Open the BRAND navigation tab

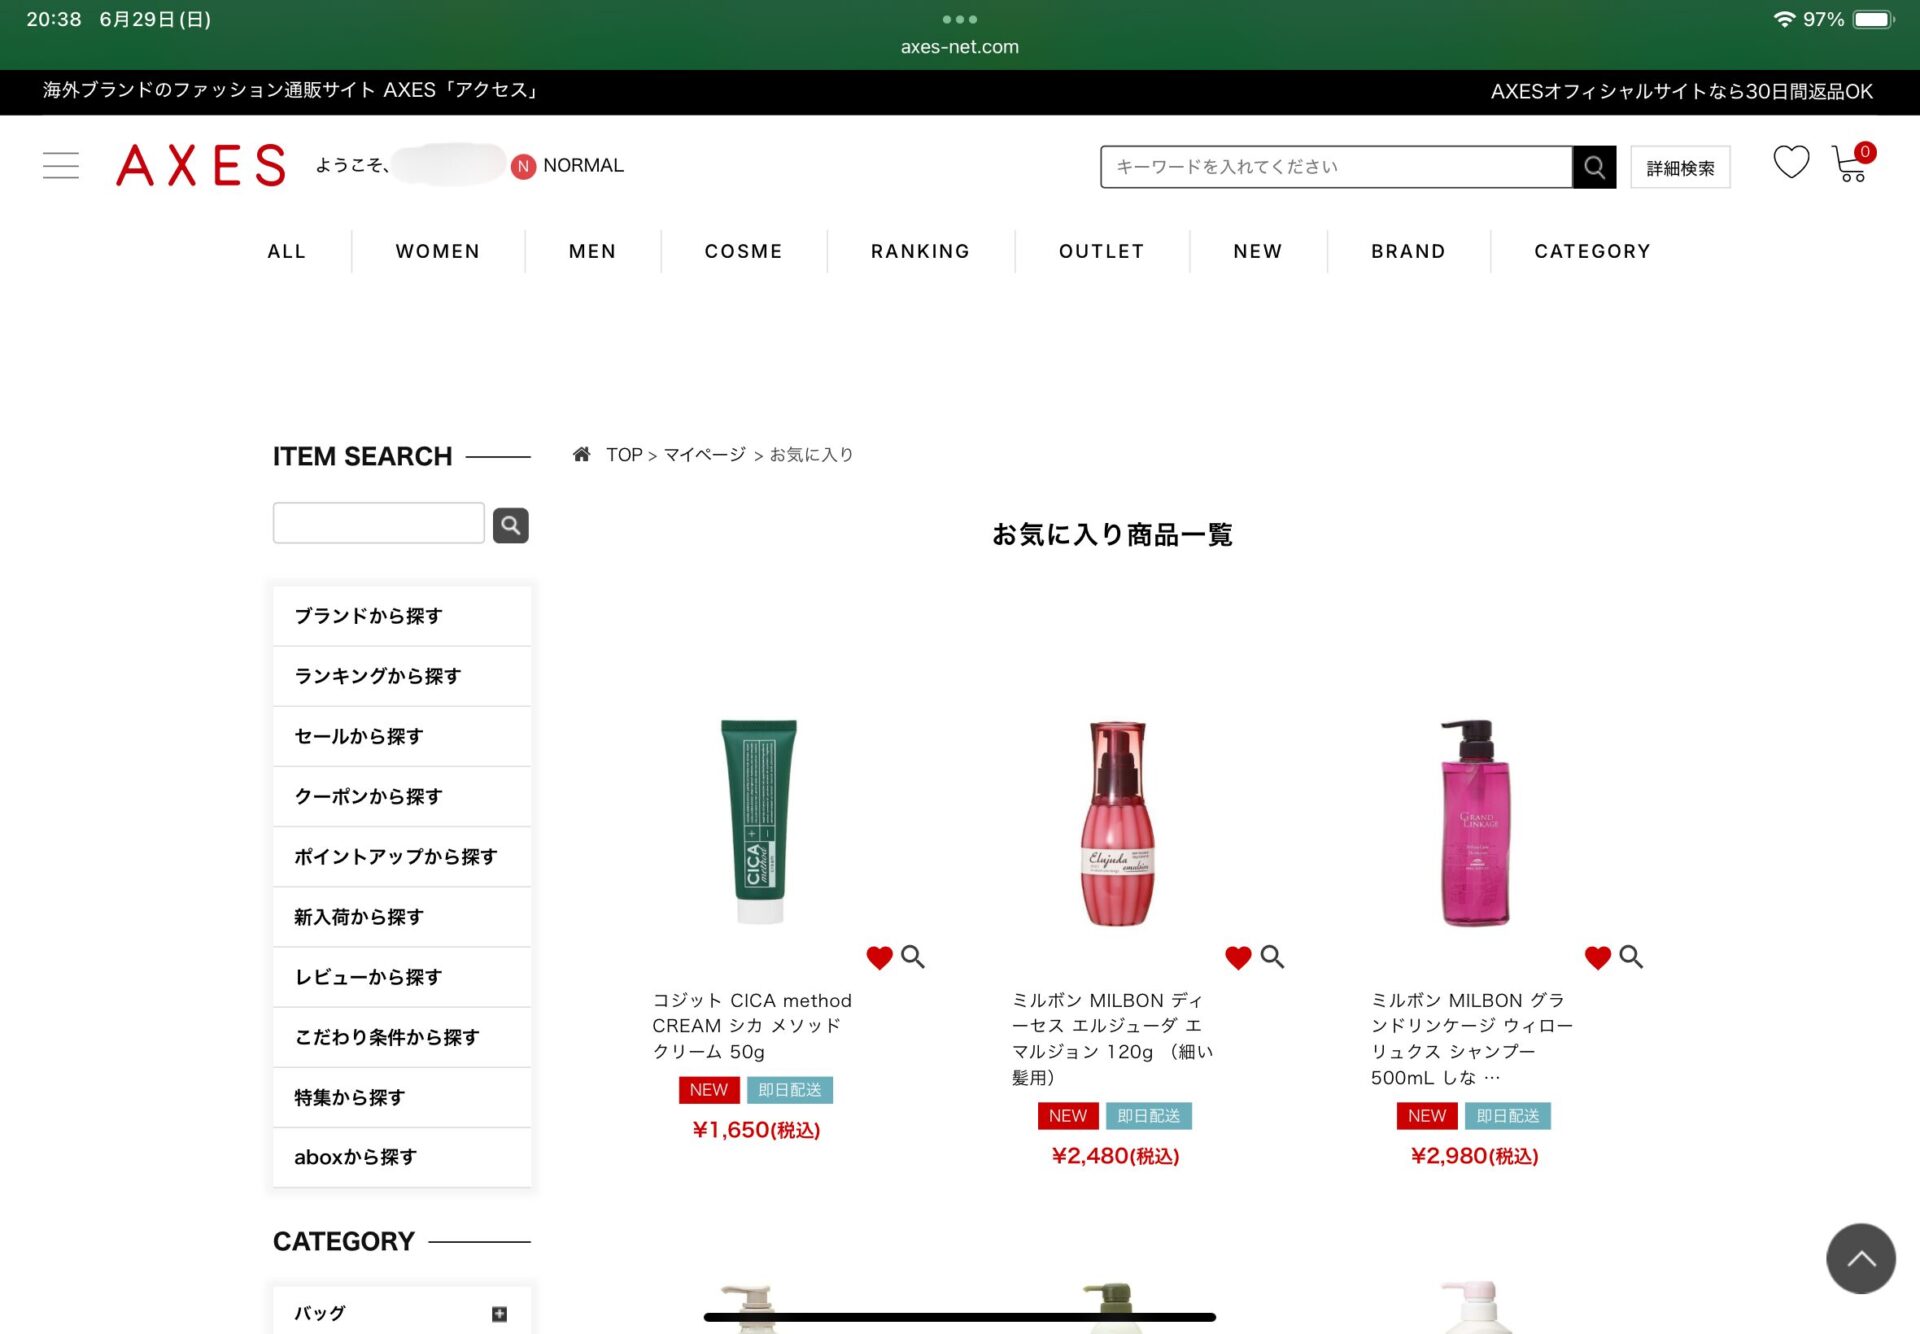click(1409, 252)
